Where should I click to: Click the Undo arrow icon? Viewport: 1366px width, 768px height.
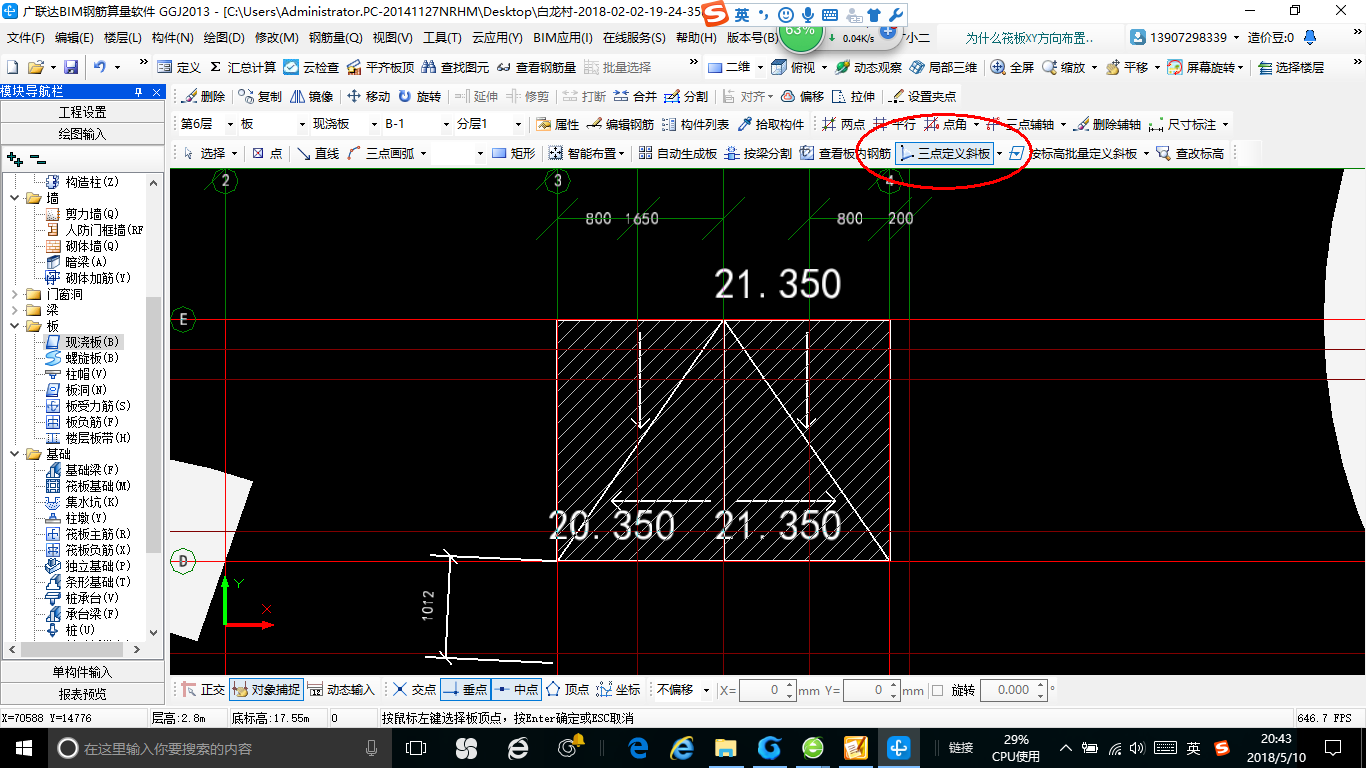(100, 67)
